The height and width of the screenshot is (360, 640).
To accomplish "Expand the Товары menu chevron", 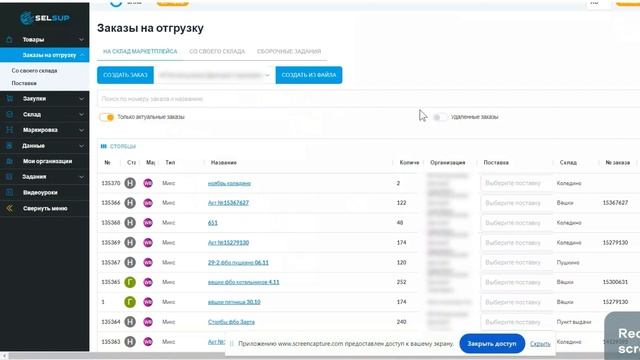I will point(81,40).
